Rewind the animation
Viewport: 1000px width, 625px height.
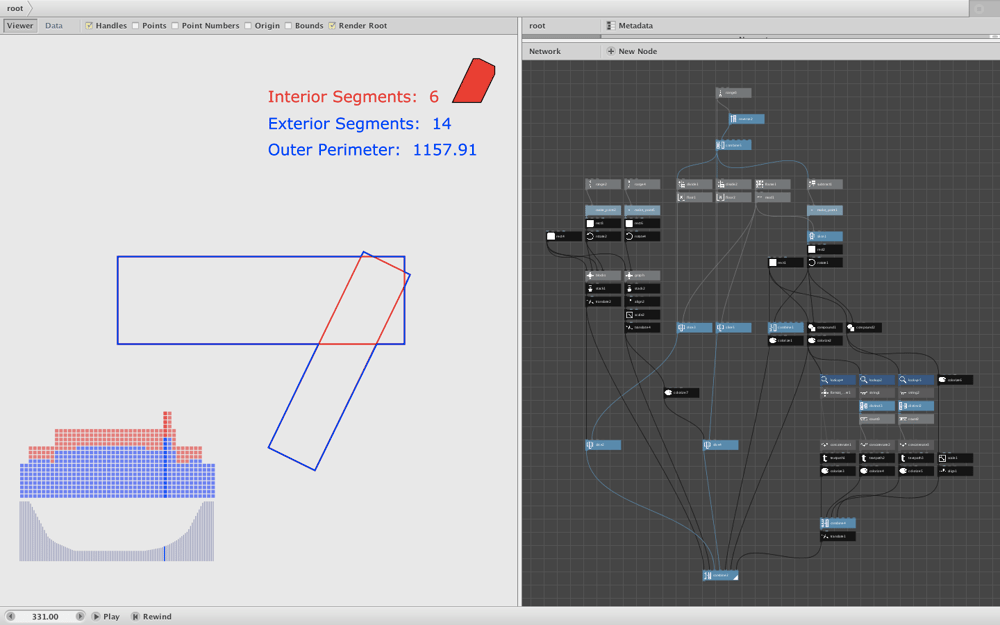click(x=151, y=616)
